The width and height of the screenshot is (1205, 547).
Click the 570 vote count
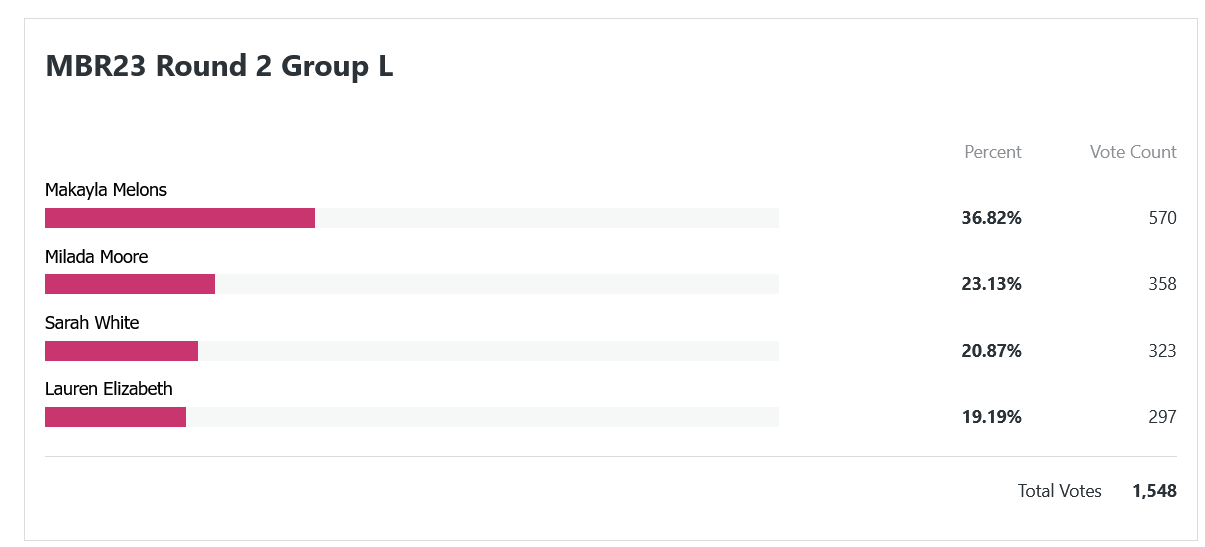[x=1162, y=218]
